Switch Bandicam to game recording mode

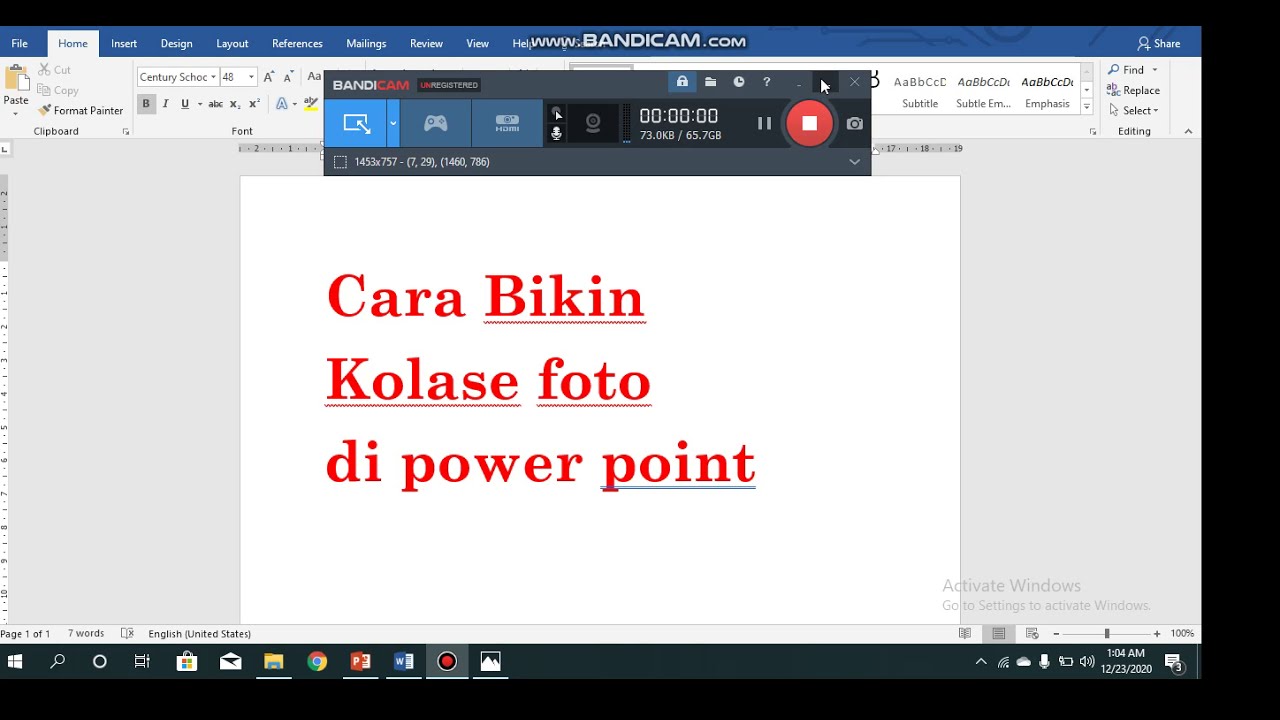[x=435, y=123]
